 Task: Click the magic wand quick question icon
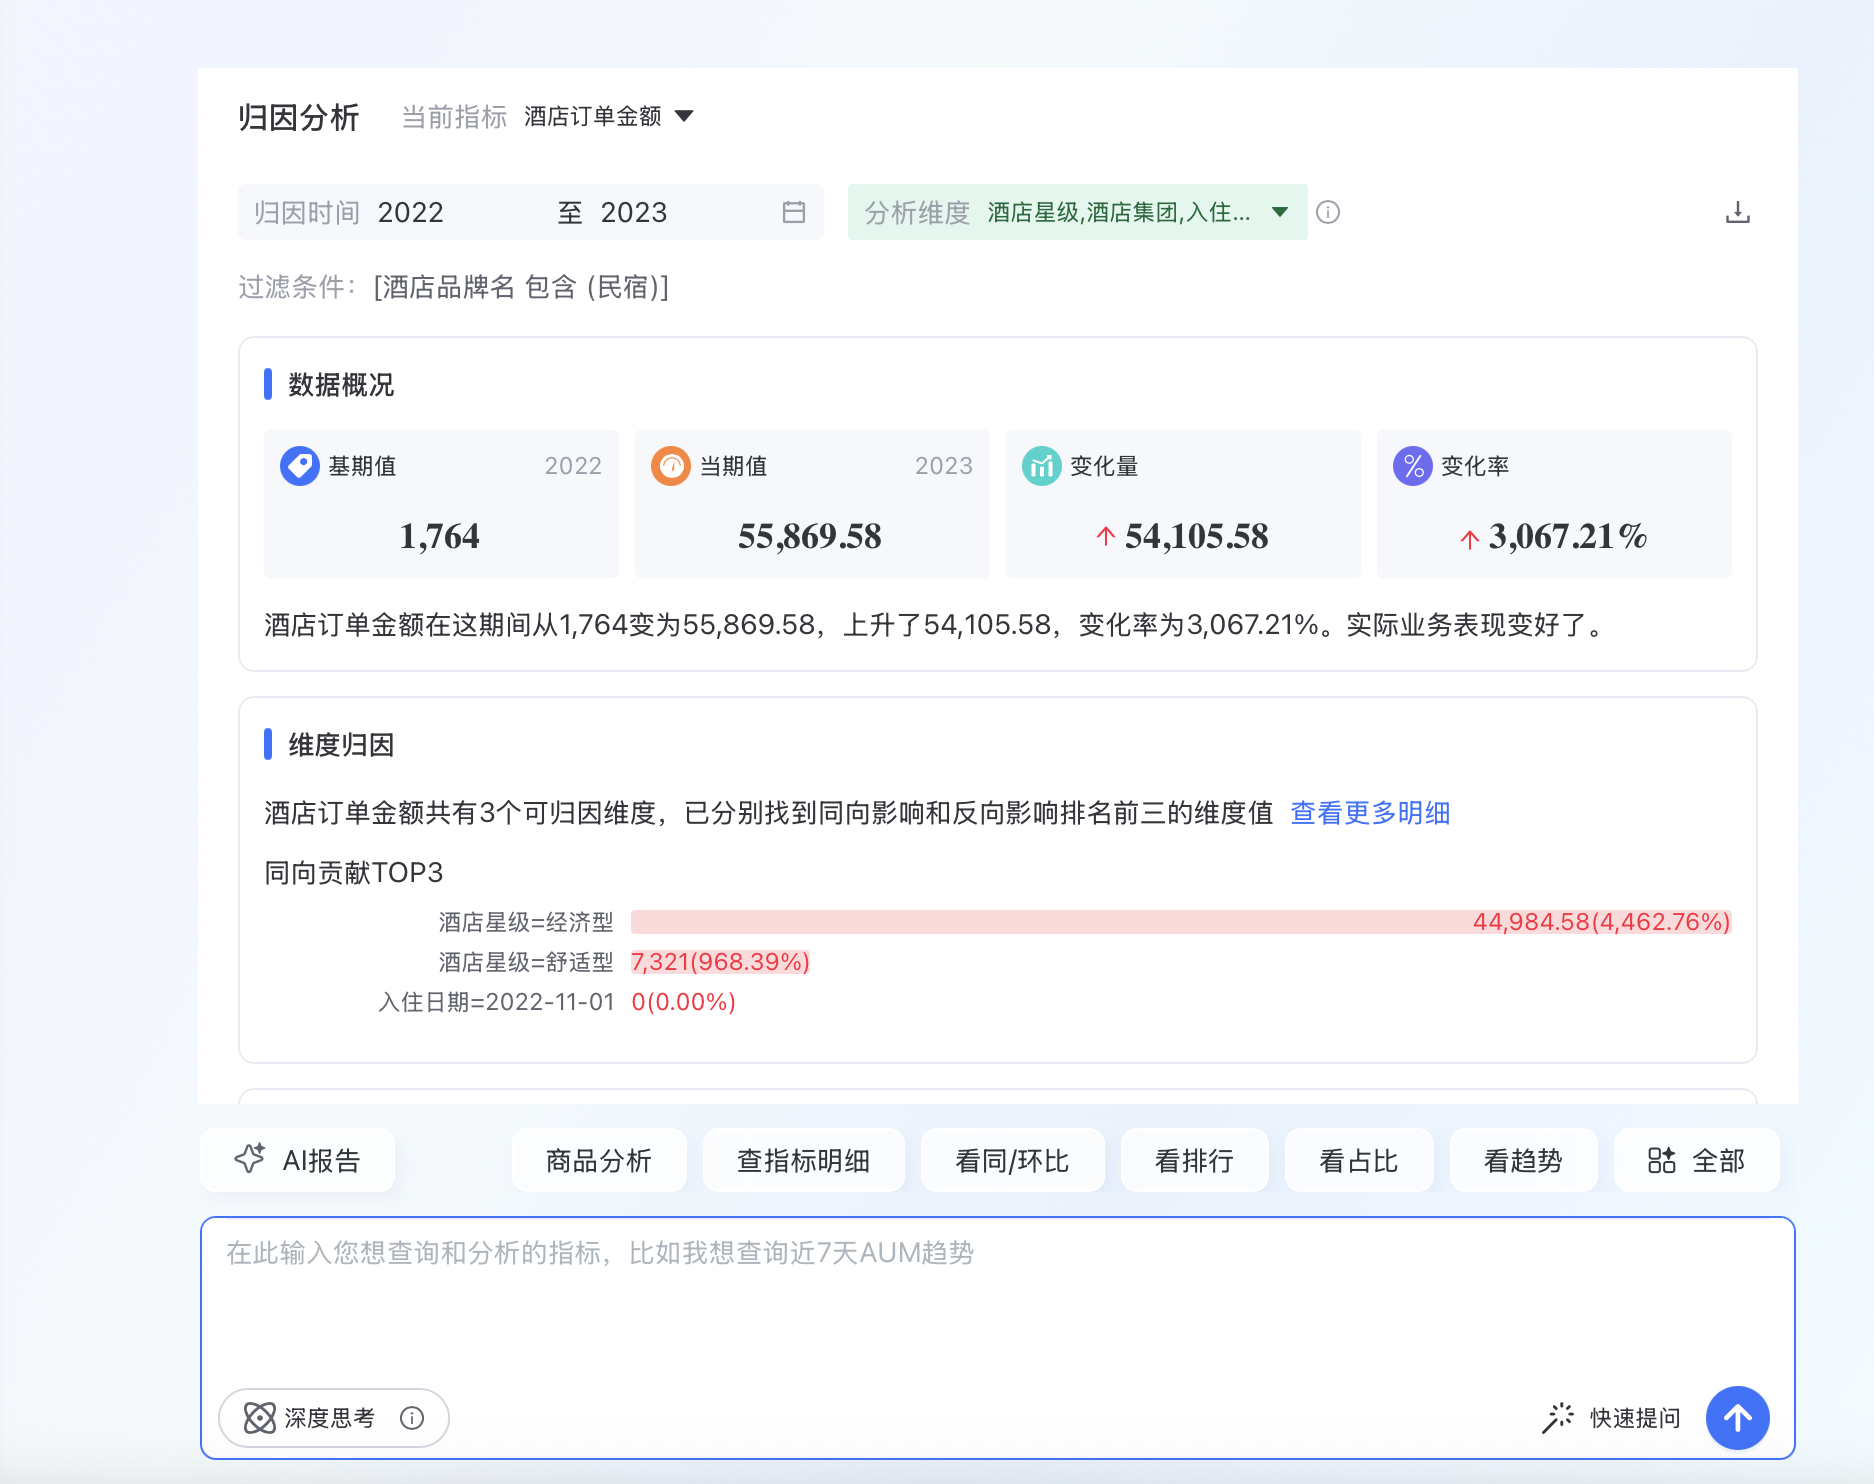pyautogui.click(x=1558, y=1417)
